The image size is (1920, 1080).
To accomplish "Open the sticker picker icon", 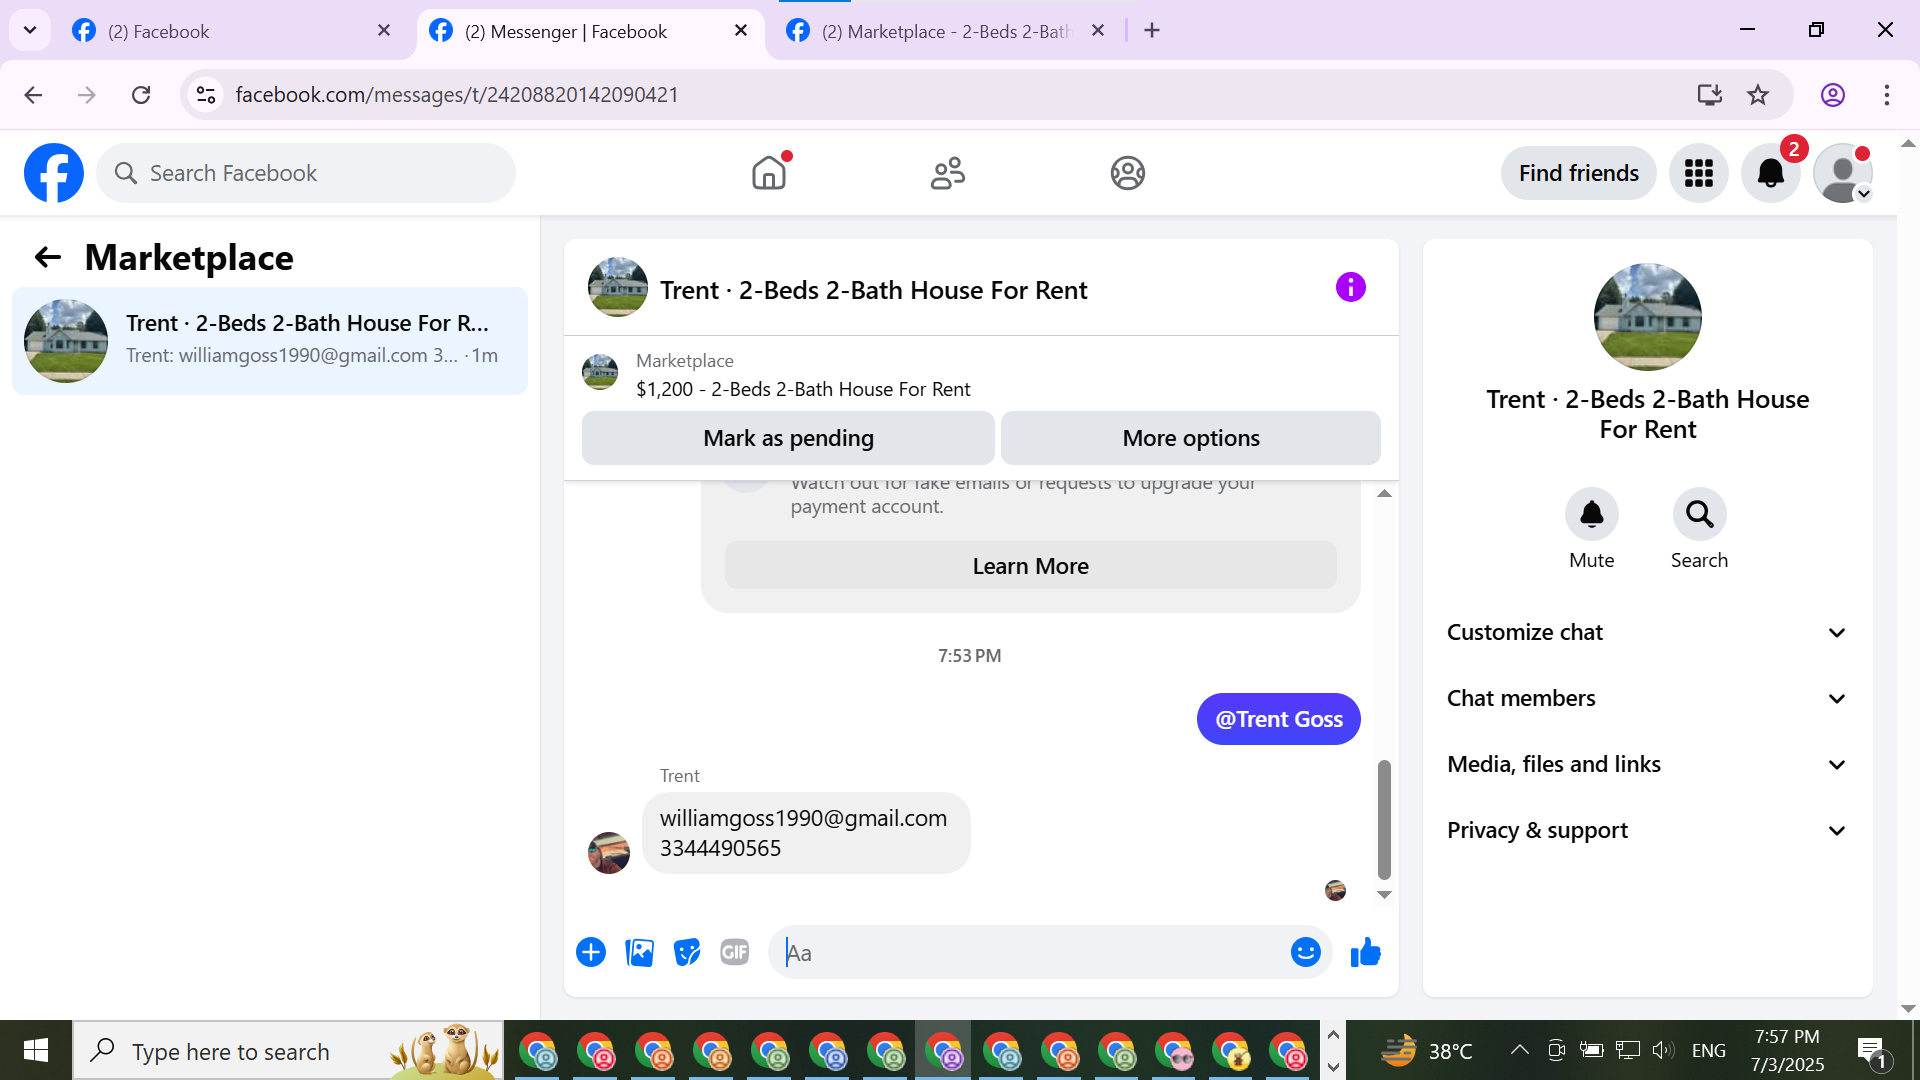I will pyautogui.click(x=687, y=952).
